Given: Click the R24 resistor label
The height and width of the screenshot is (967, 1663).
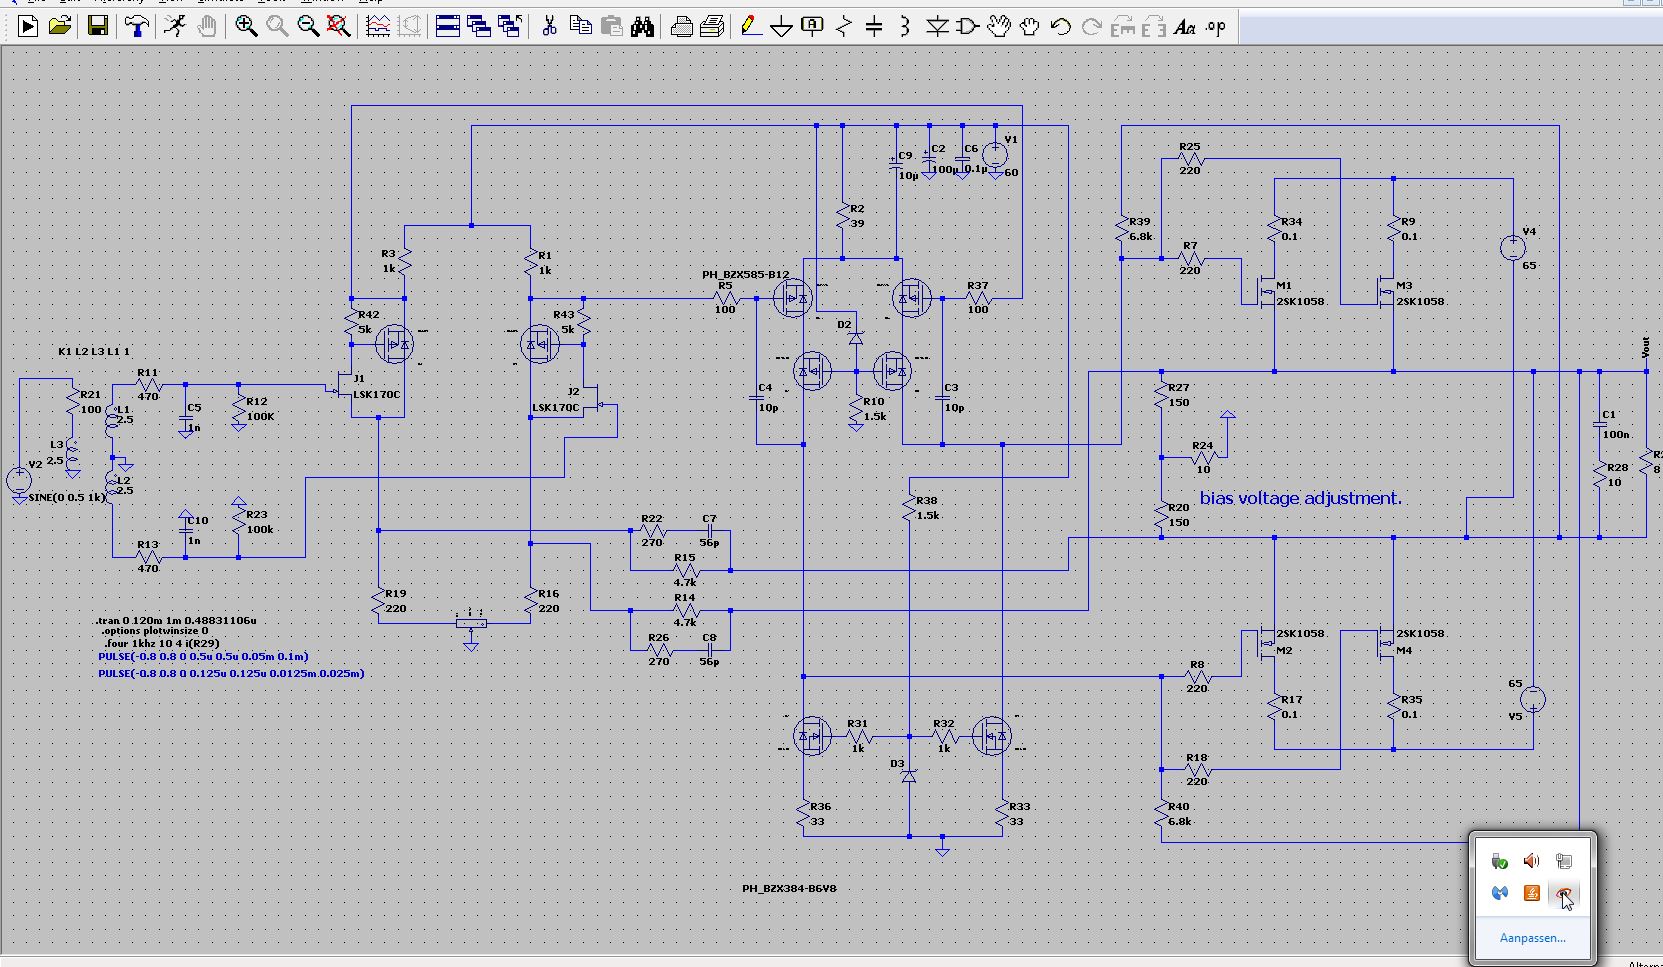Looking at the screenshot, I should coord(1202,446).
